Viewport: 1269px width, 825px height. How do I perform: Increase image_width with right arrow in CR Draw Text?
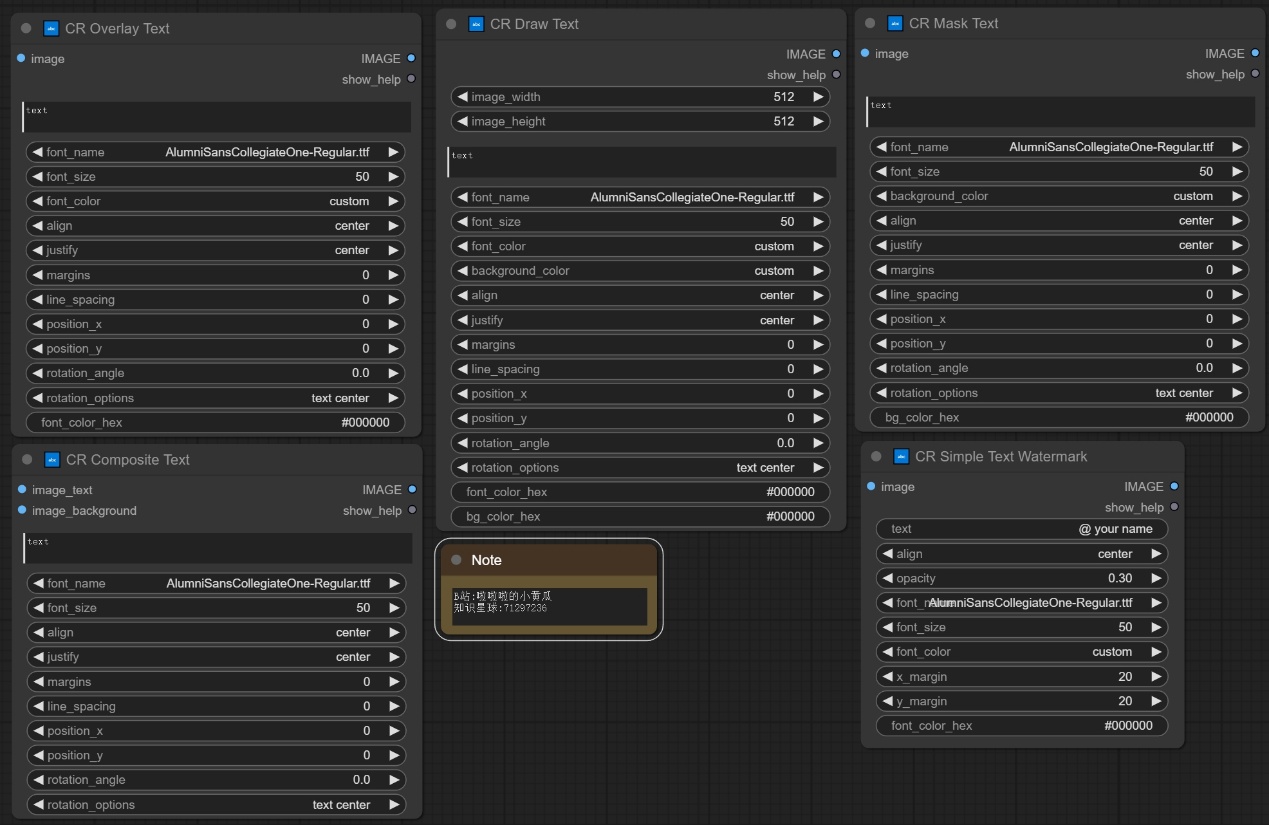click(x=818, y=97)
